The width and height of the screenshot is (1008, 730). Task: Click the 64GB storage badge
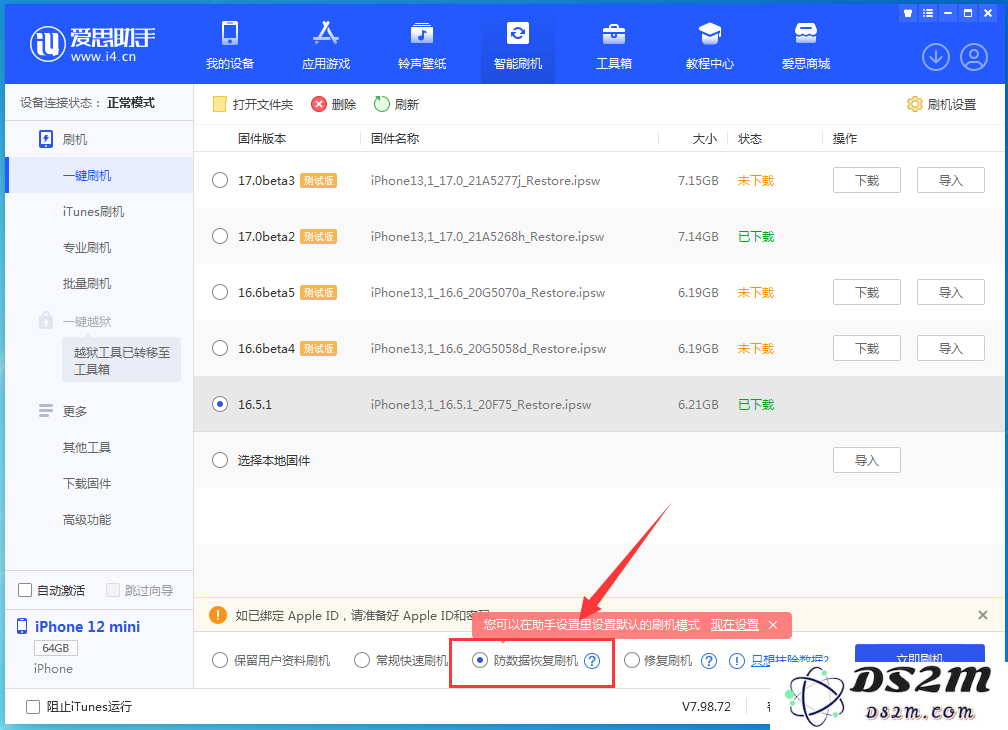[x=56, y=648]
